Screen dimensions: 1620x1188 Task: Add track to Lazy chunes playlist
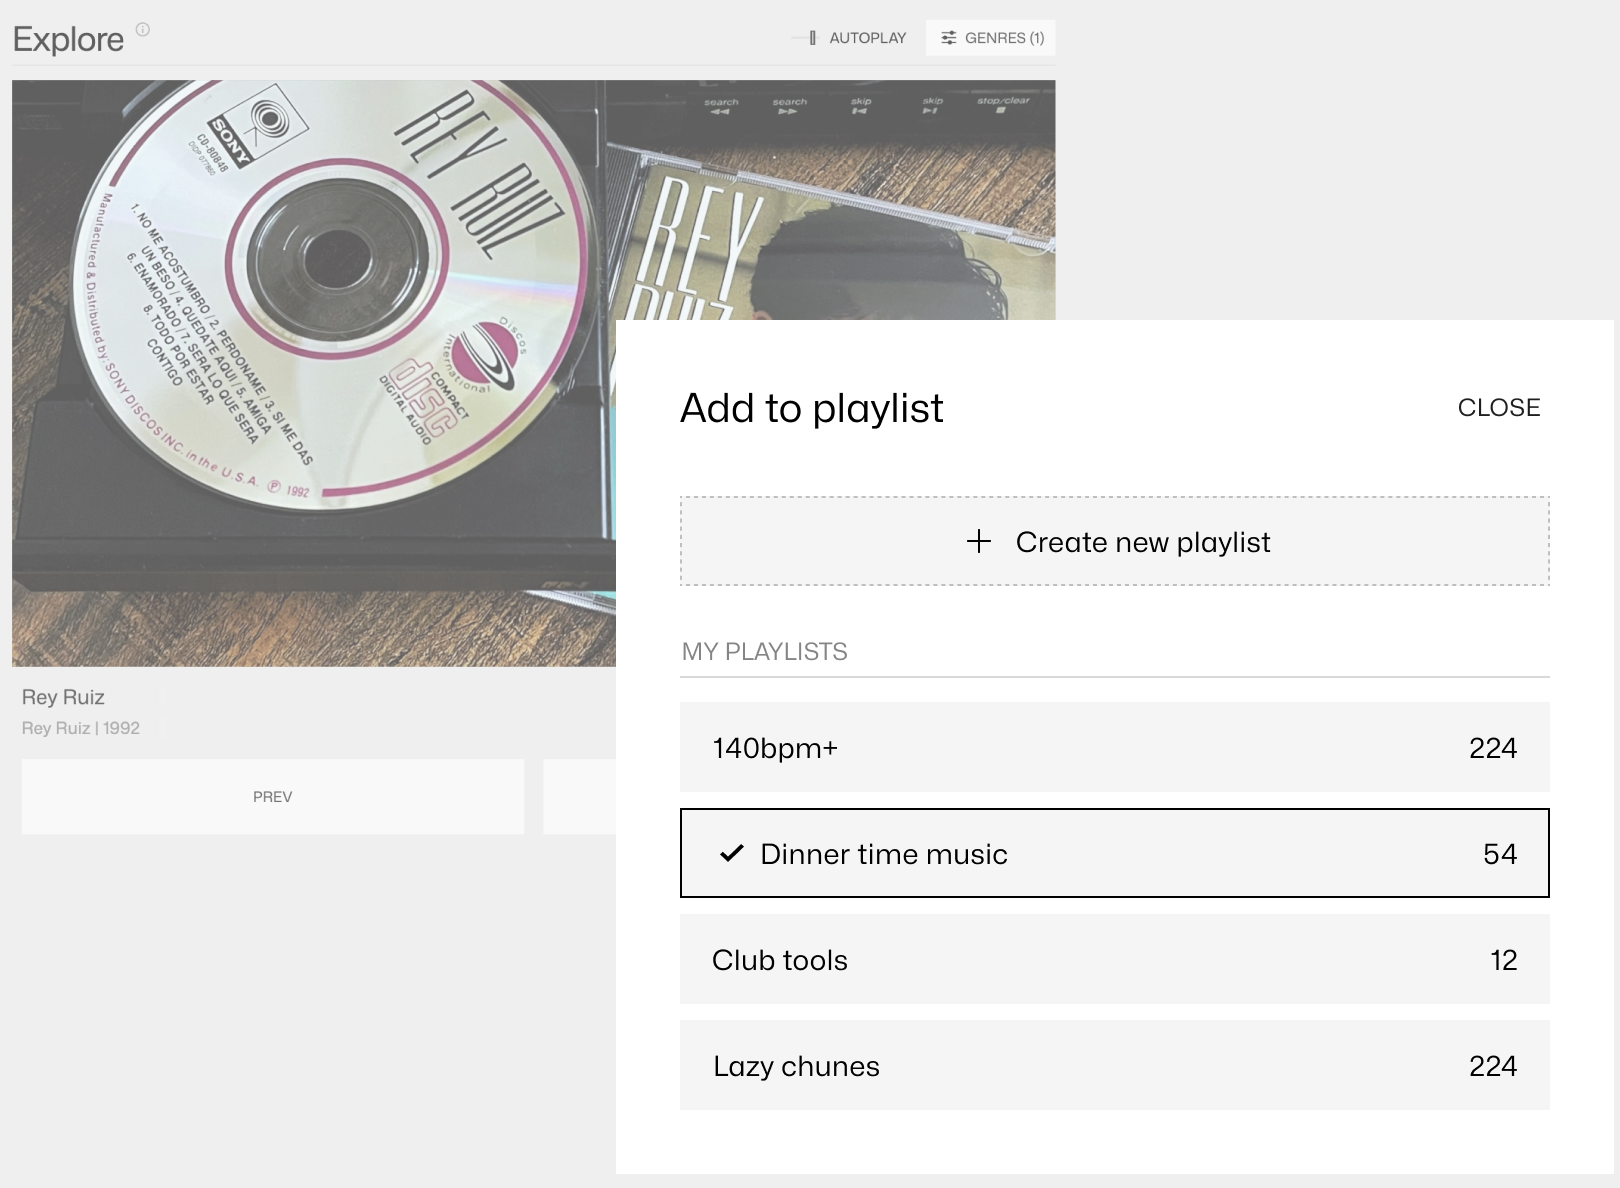click(x=1115, y=1065)
